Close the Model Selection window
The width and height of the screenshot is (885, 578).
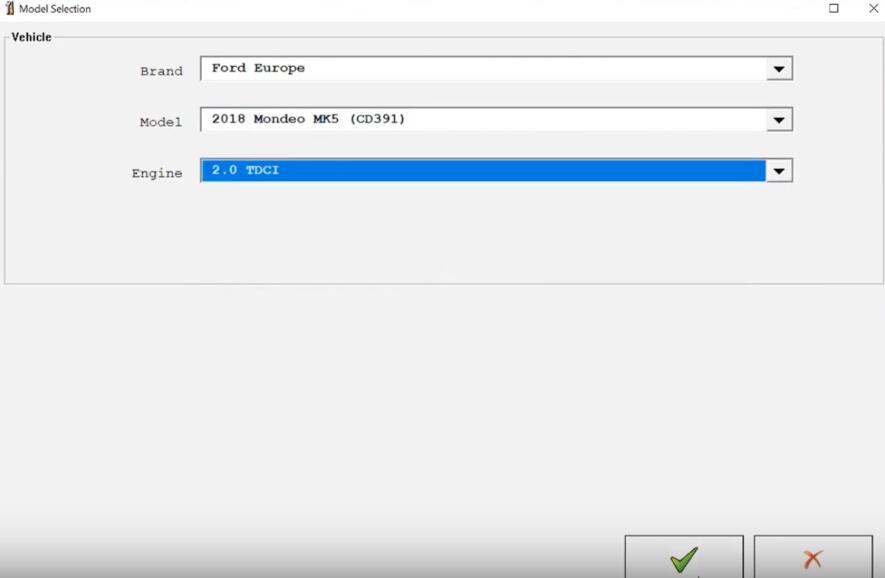(x=873, y=8)
